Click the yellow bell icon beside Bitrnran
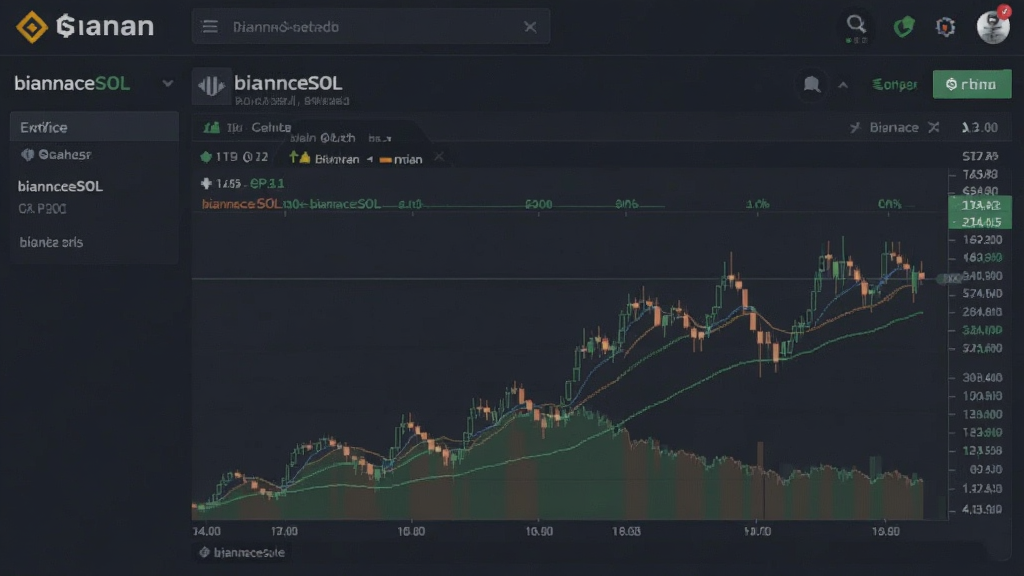1024x576 pixels. [x=304, y=157]
